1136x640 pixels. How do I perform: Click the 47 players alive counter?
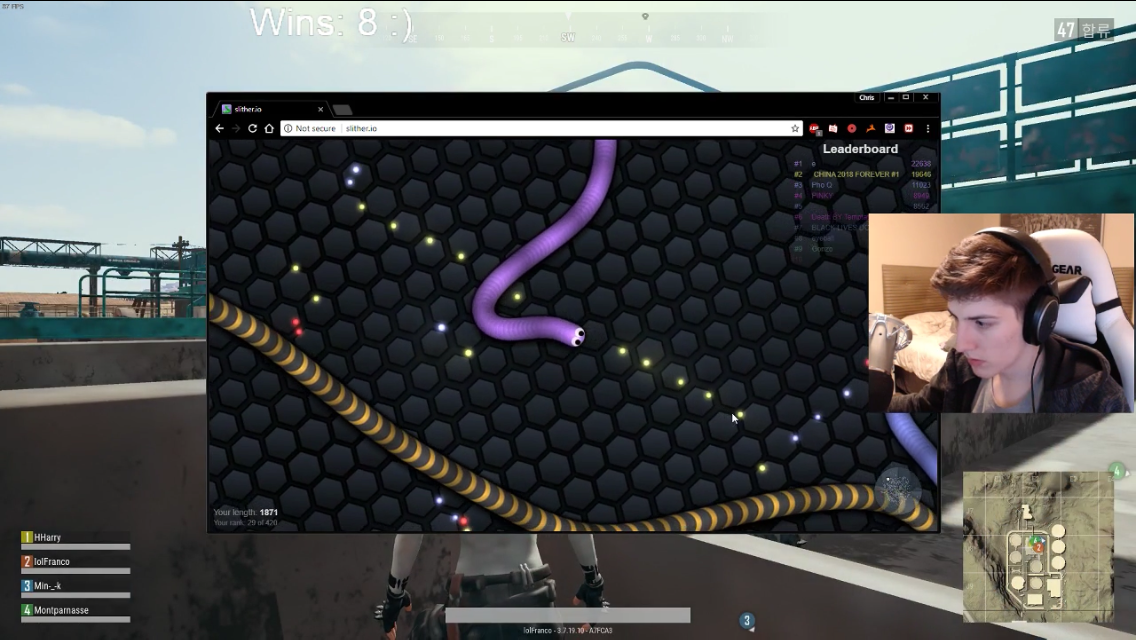[x=1084, y=30]
